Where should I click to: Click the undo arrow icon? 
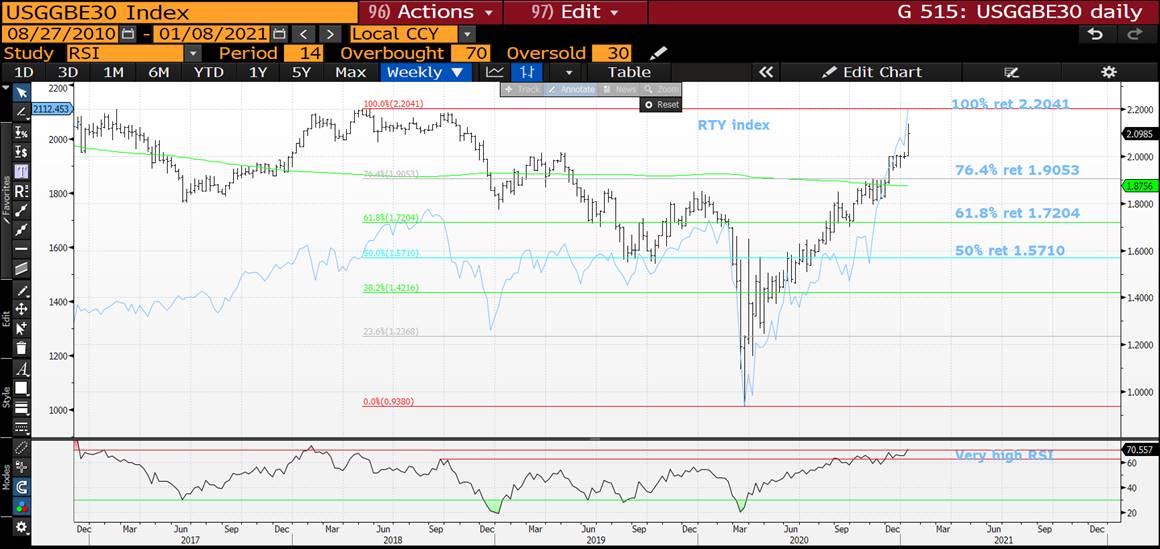coord(1095,34)
